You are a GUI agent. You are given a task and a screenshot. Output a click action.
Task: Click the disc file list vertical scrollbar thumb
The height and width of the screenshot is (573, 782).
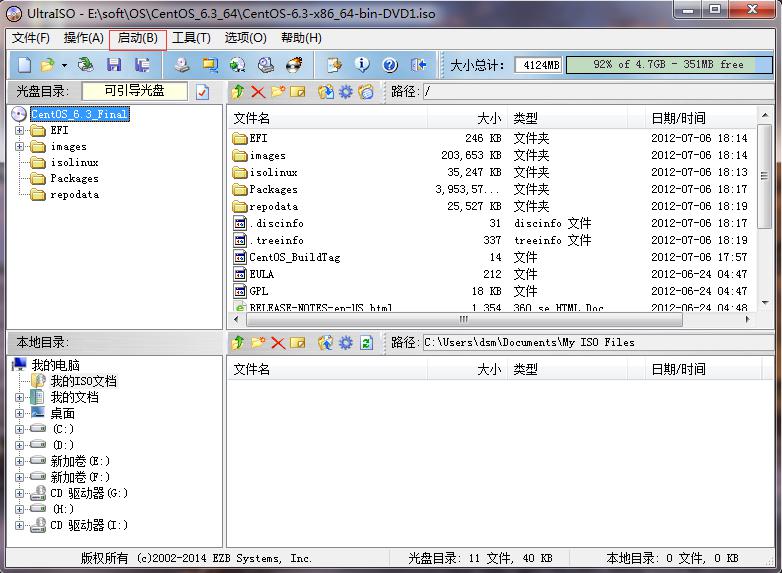point(765,176)
